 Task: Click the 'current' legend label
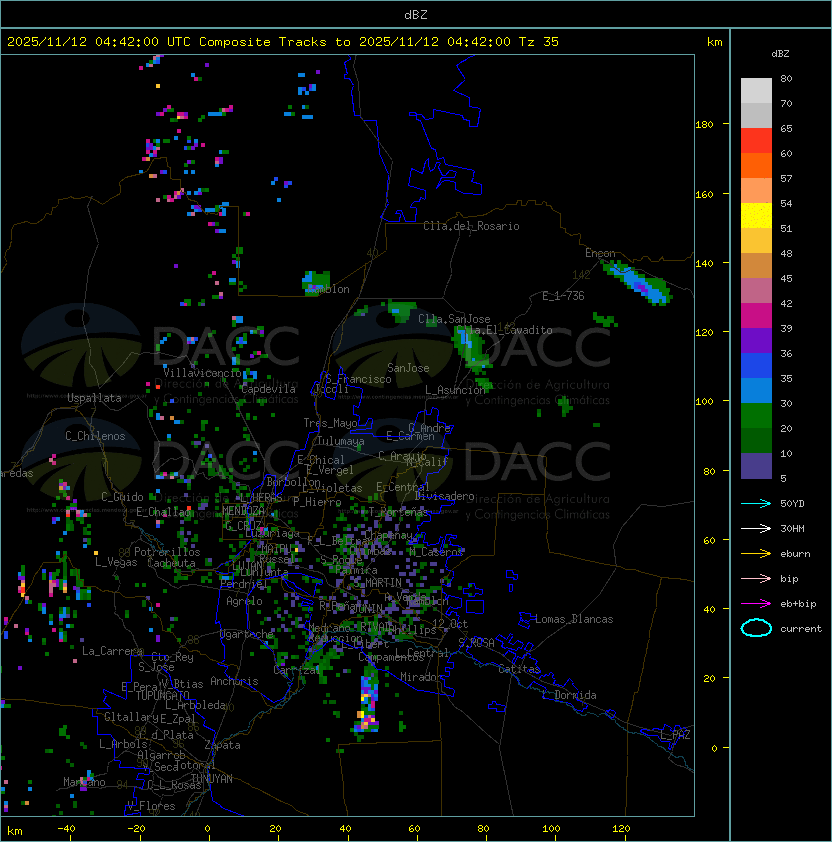[801, 629]
